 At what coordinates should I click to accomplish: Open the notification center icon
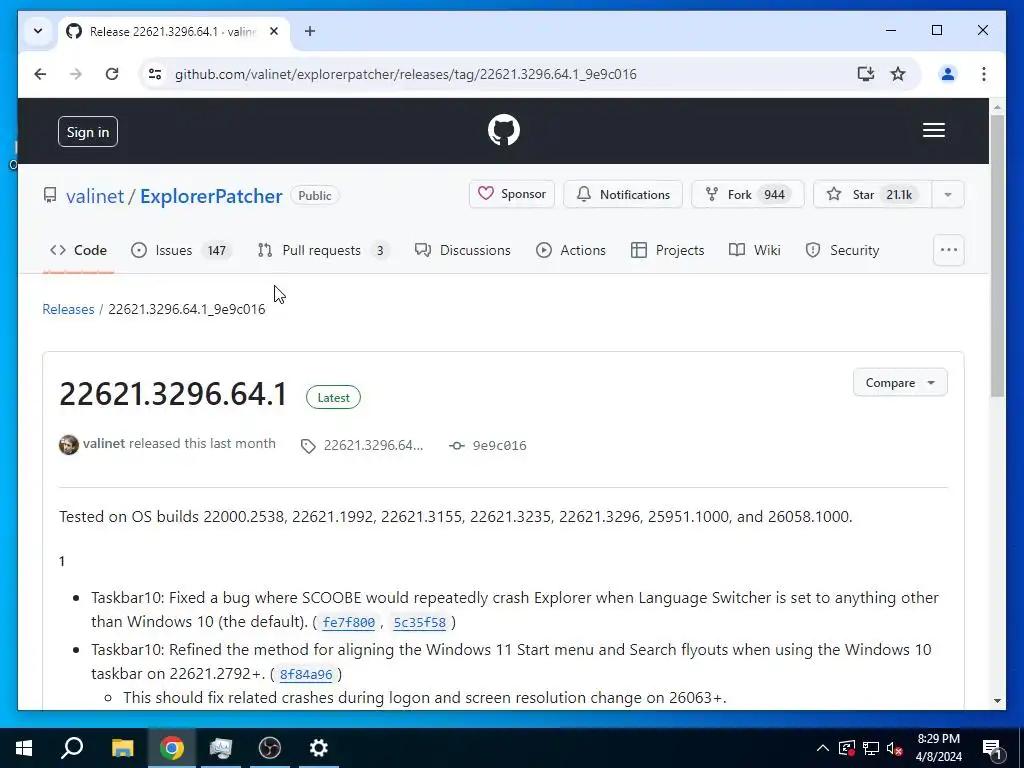tap(992, 748)
